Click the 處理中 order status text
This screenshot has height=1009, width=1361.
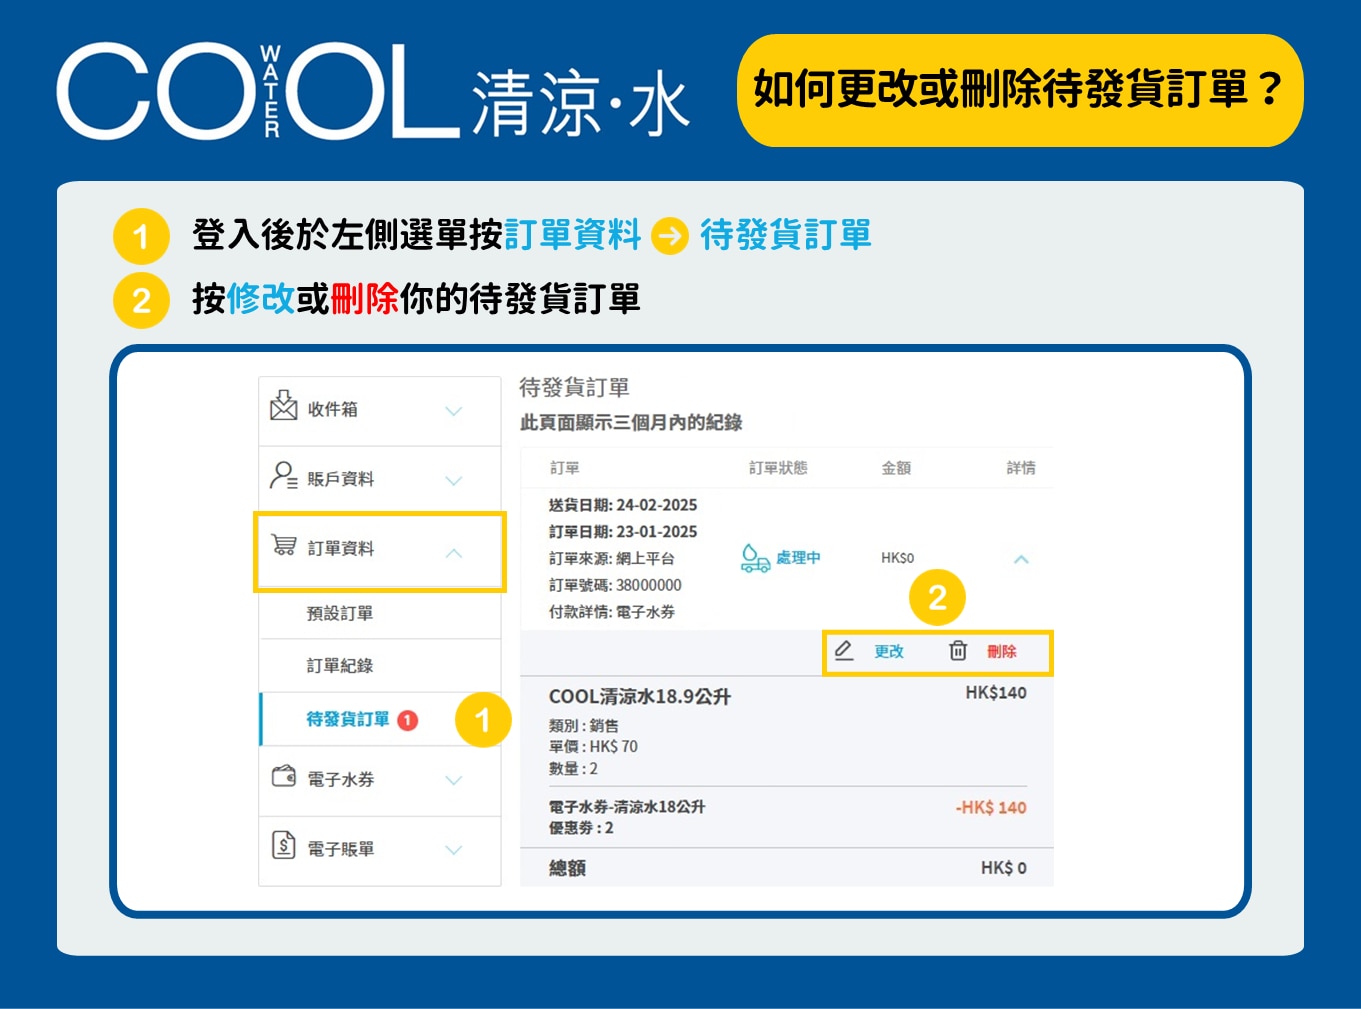pyautogui.click(x=798, y=558)
